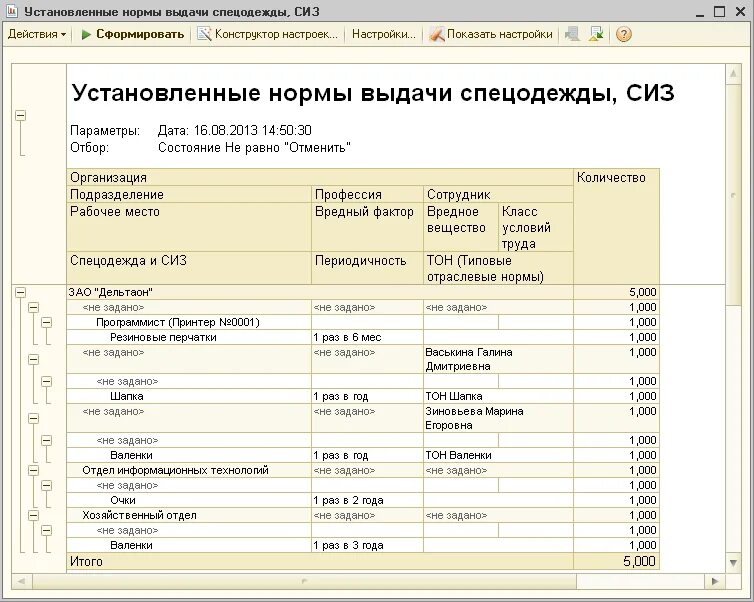Collapse subgroup containing ТОН Валенки row
Image resolution: width=754 pixels, height=602 pixels.
[46, 440]
